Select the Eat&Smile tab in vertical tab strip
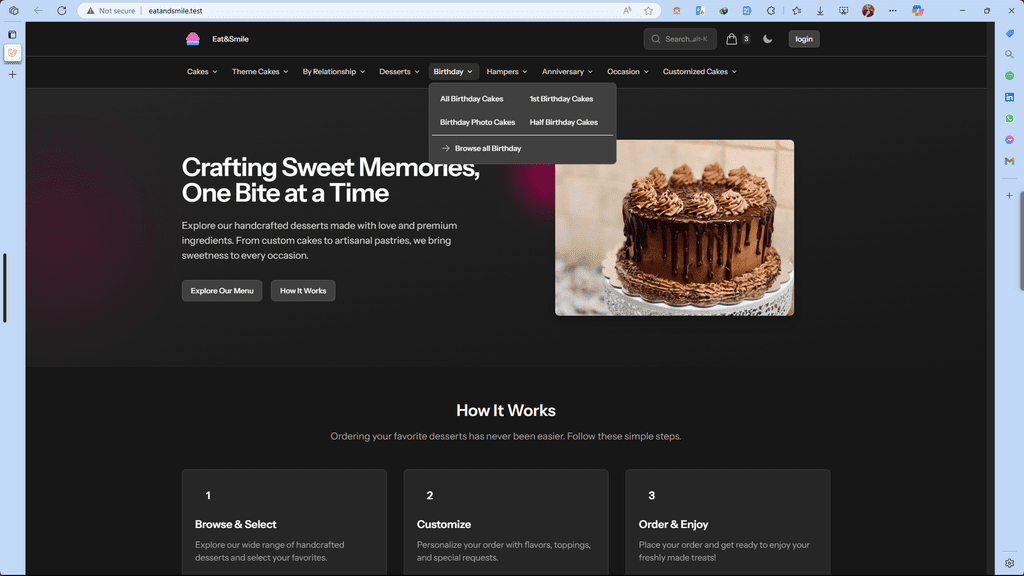This screenshot has width=1024, height=576. point(12,53)
